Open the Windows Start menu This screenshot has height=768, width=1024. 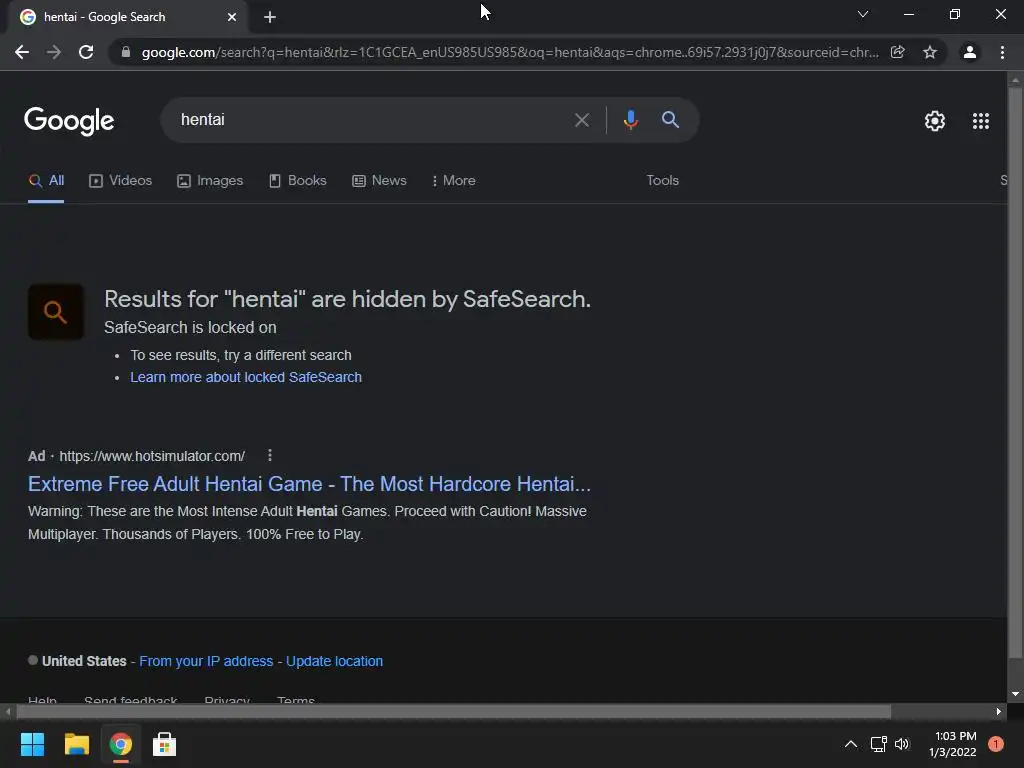click(x=32, y=744)
